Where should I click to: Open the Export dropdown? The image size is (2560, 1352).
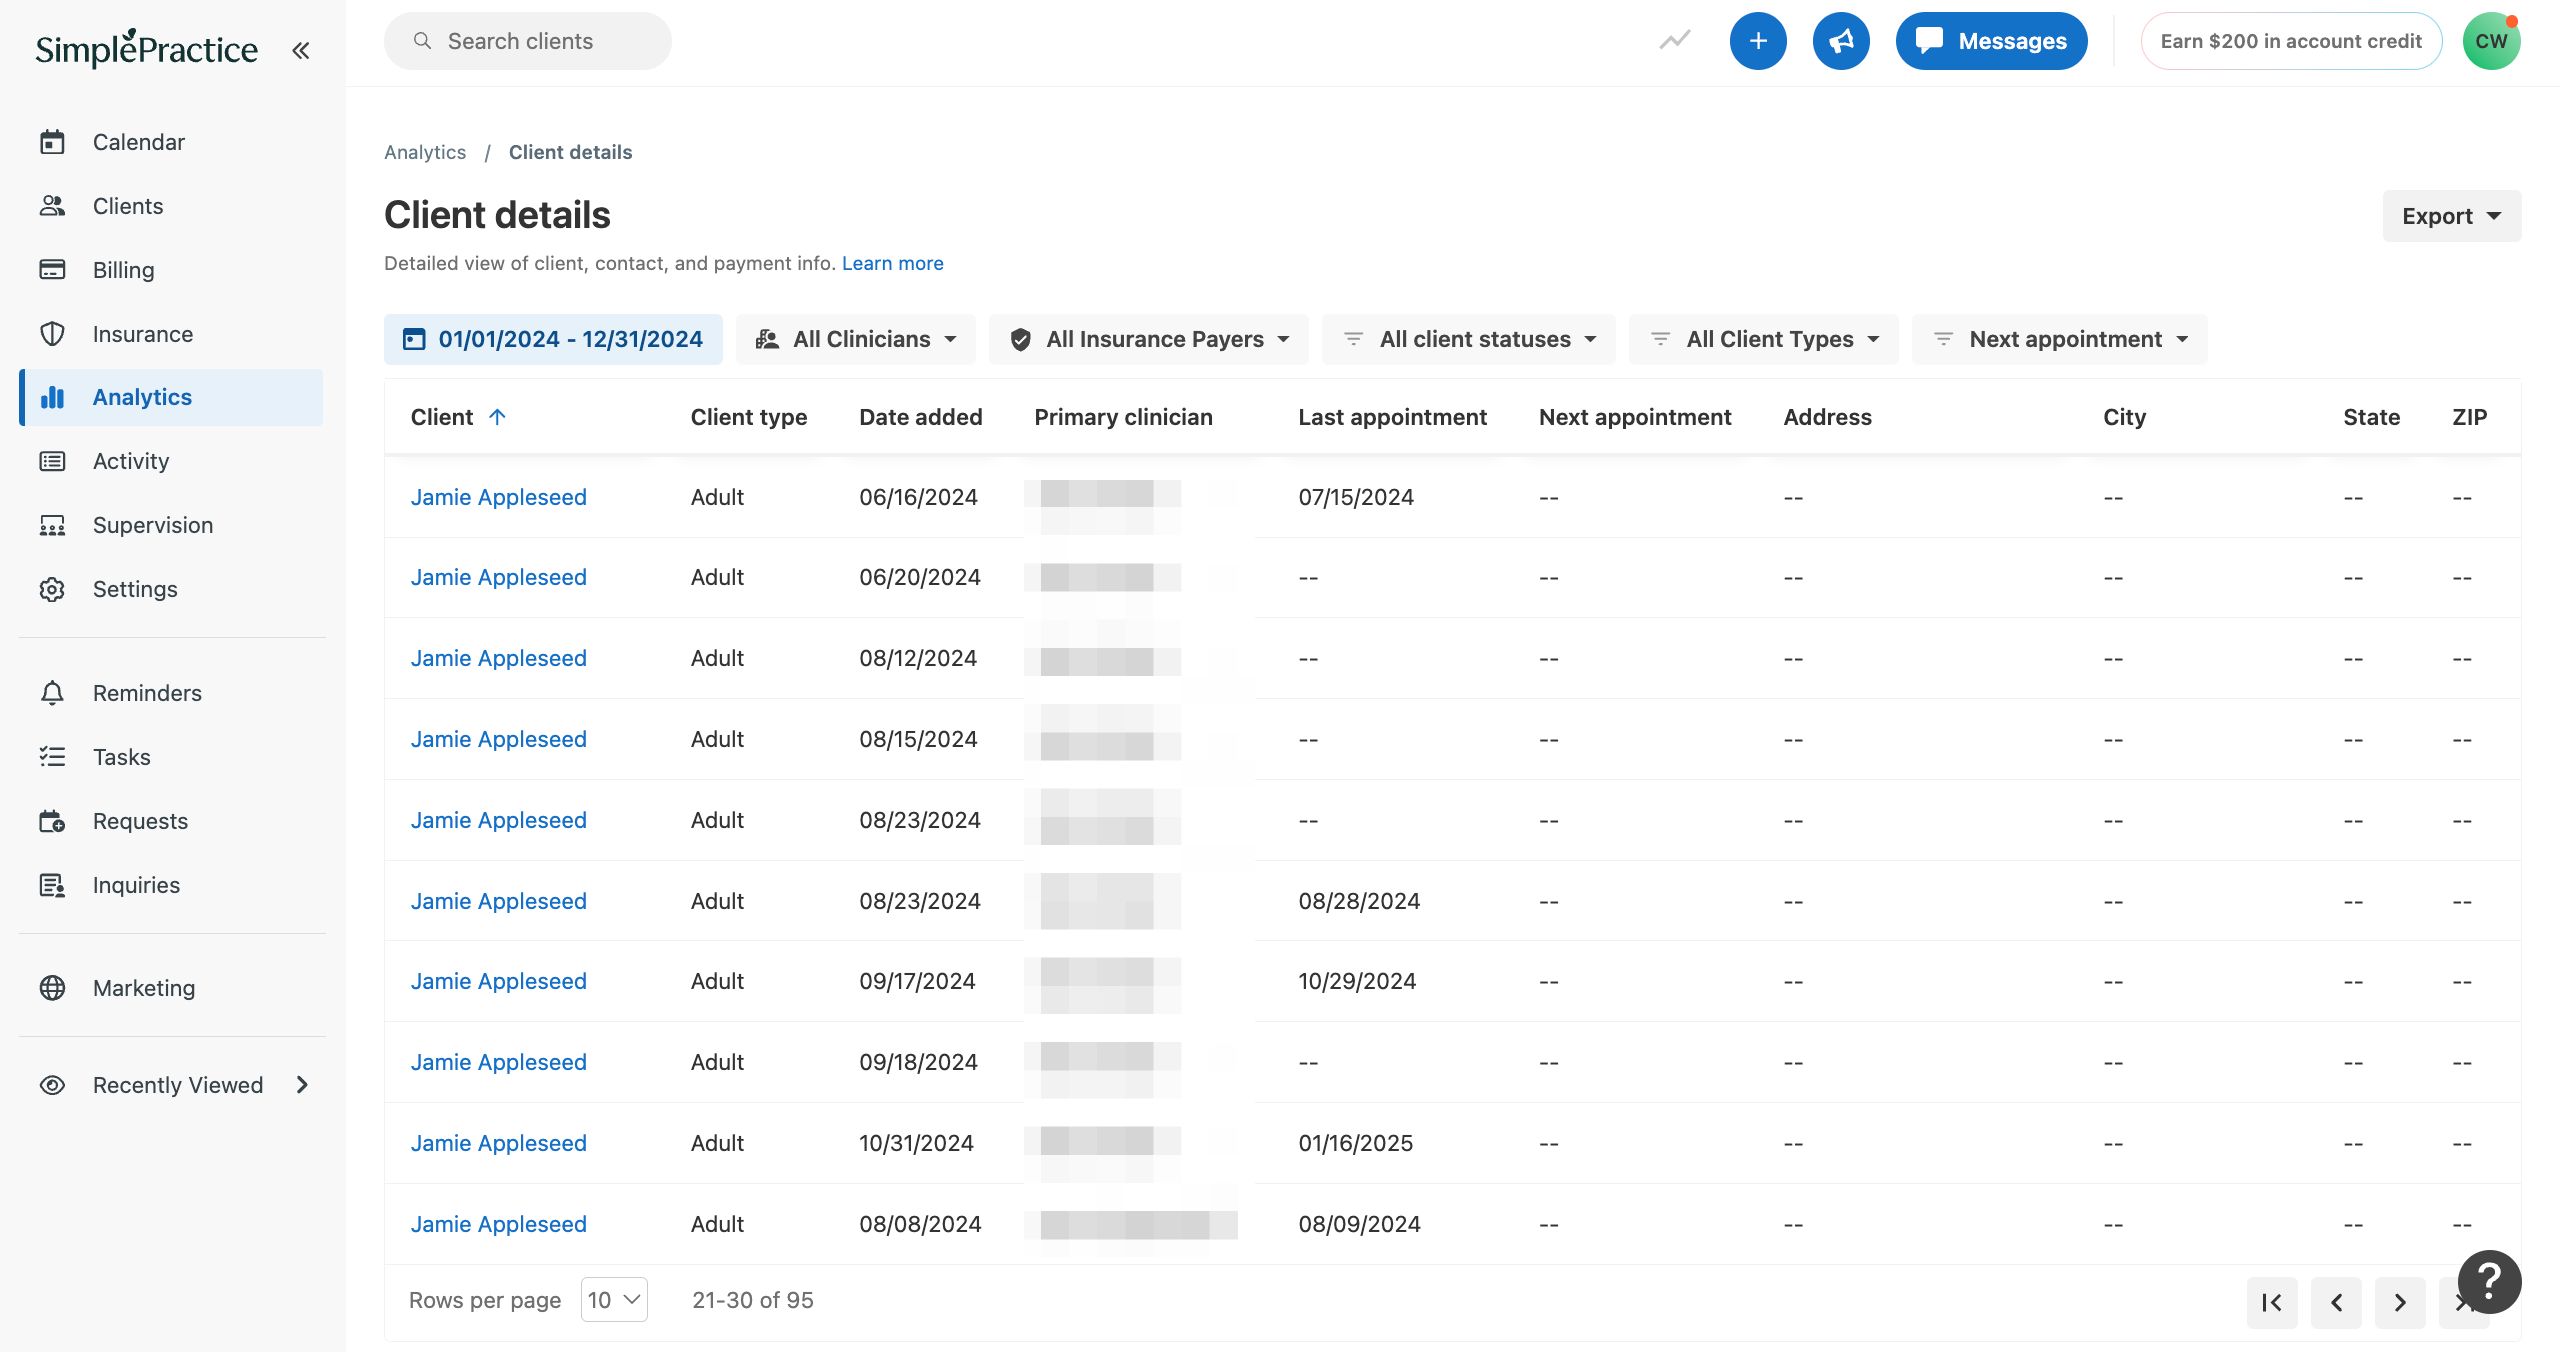pos(2451,215)
